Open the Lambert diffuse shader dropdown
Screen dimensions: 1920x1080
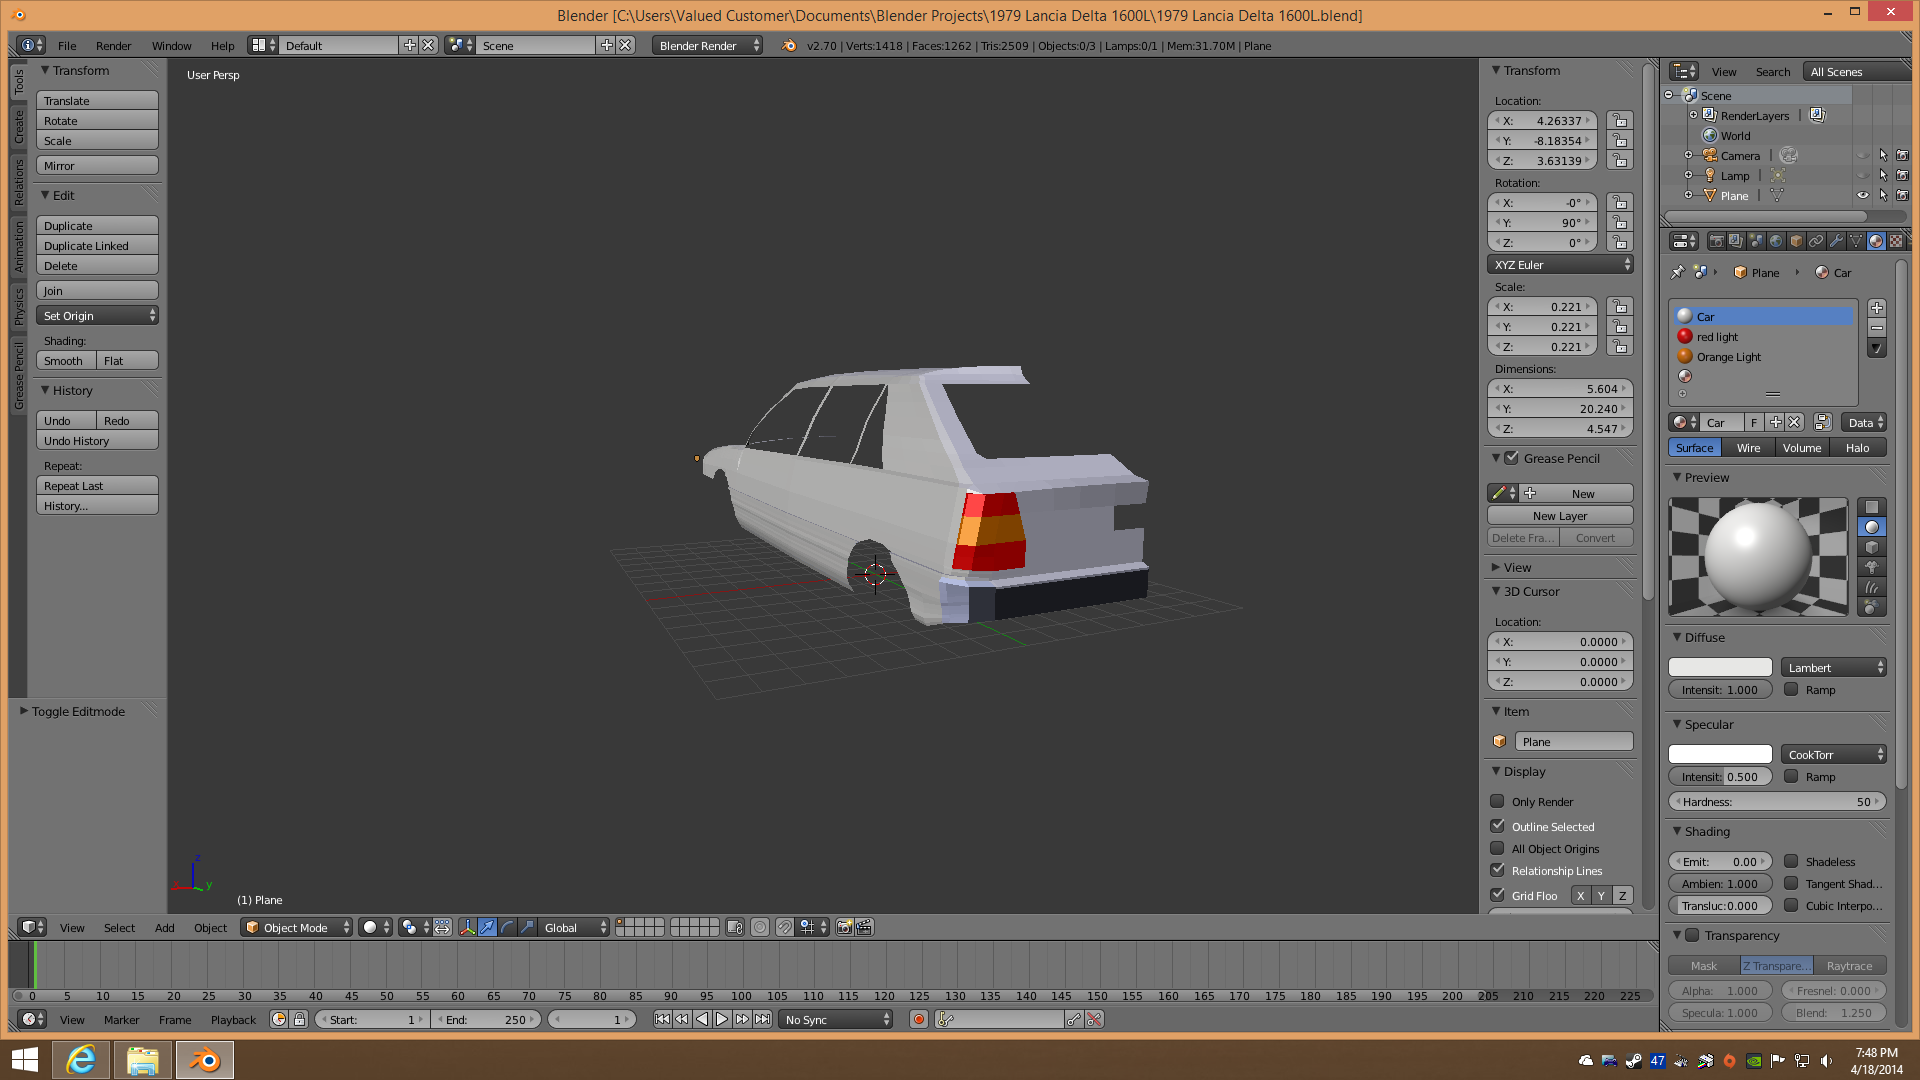coord(1833,667)
